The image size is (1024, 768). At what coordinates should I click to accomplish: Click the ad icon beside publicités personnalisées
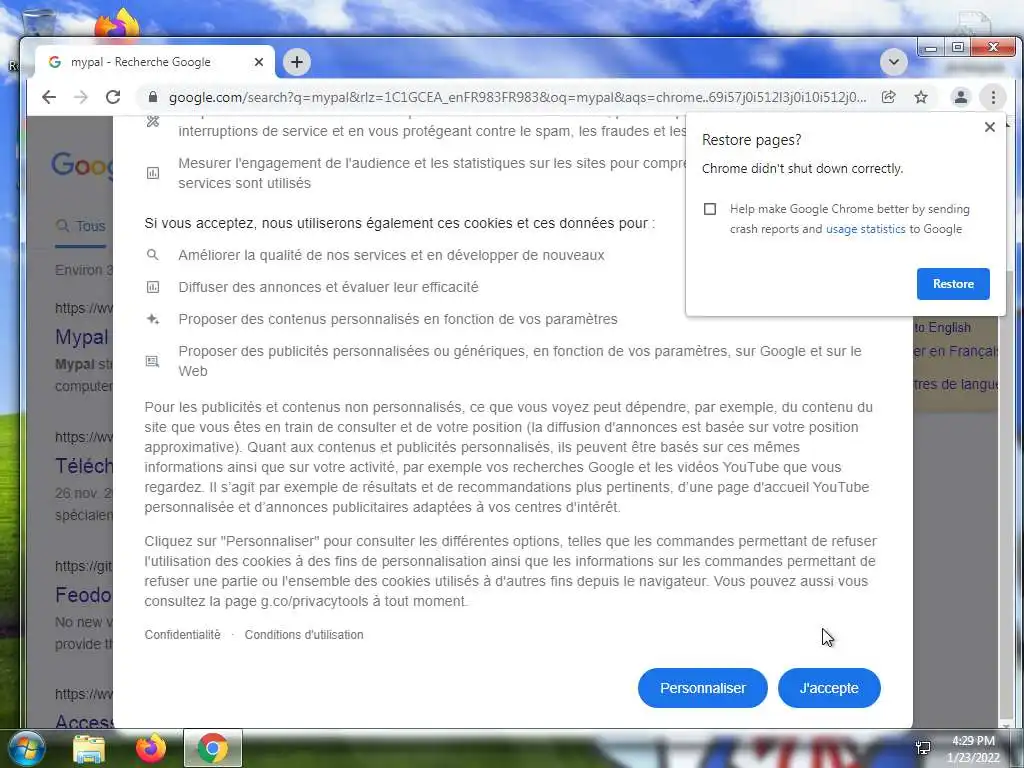pos(152,361)
